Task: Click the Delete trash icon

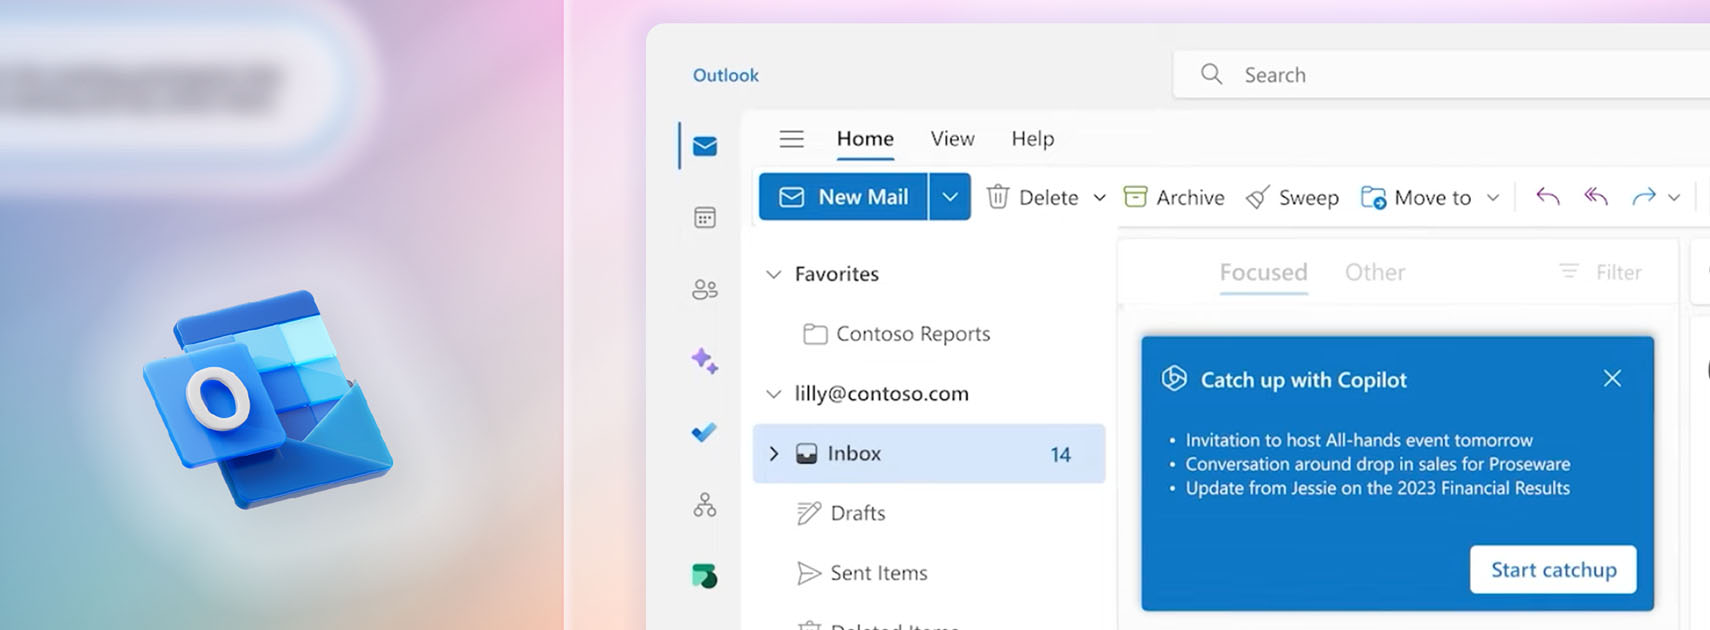Action: 998,197
